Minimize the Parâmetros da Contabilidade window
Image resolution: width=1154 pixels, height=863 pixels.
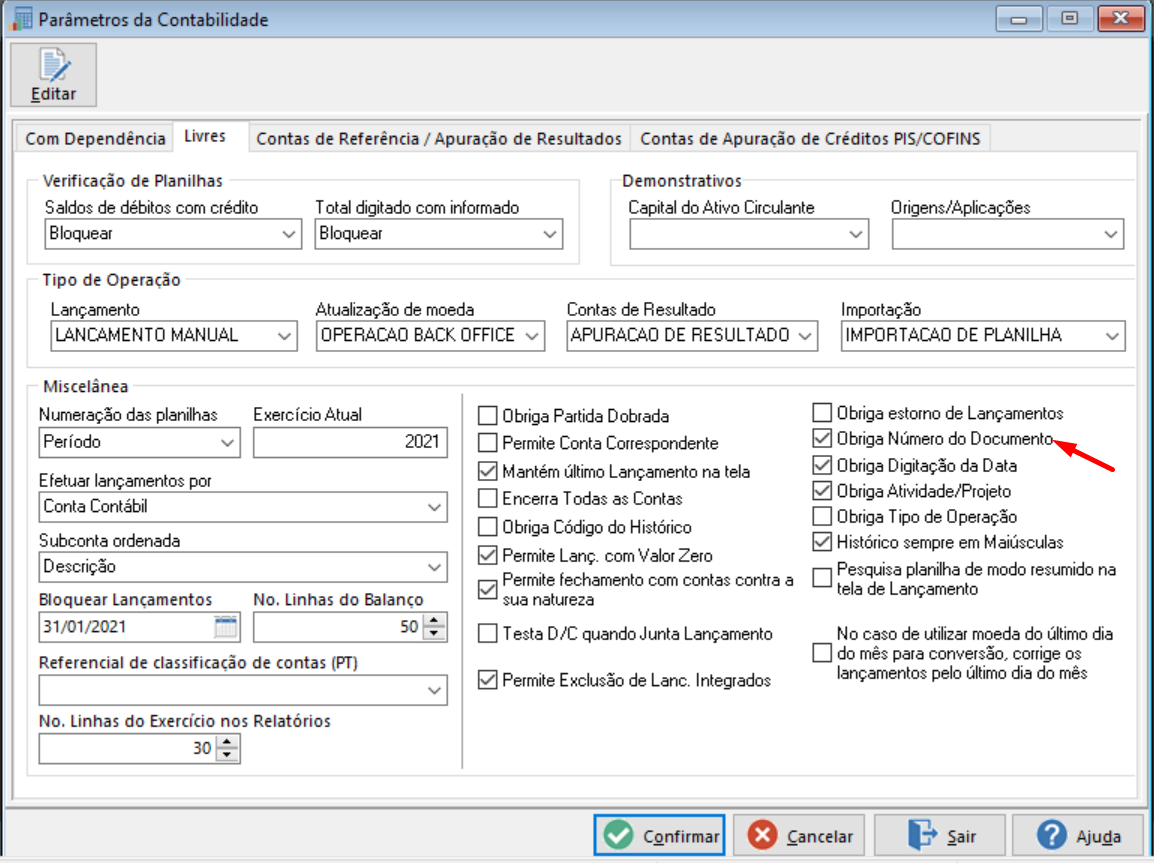click(x=1019, y=18)
